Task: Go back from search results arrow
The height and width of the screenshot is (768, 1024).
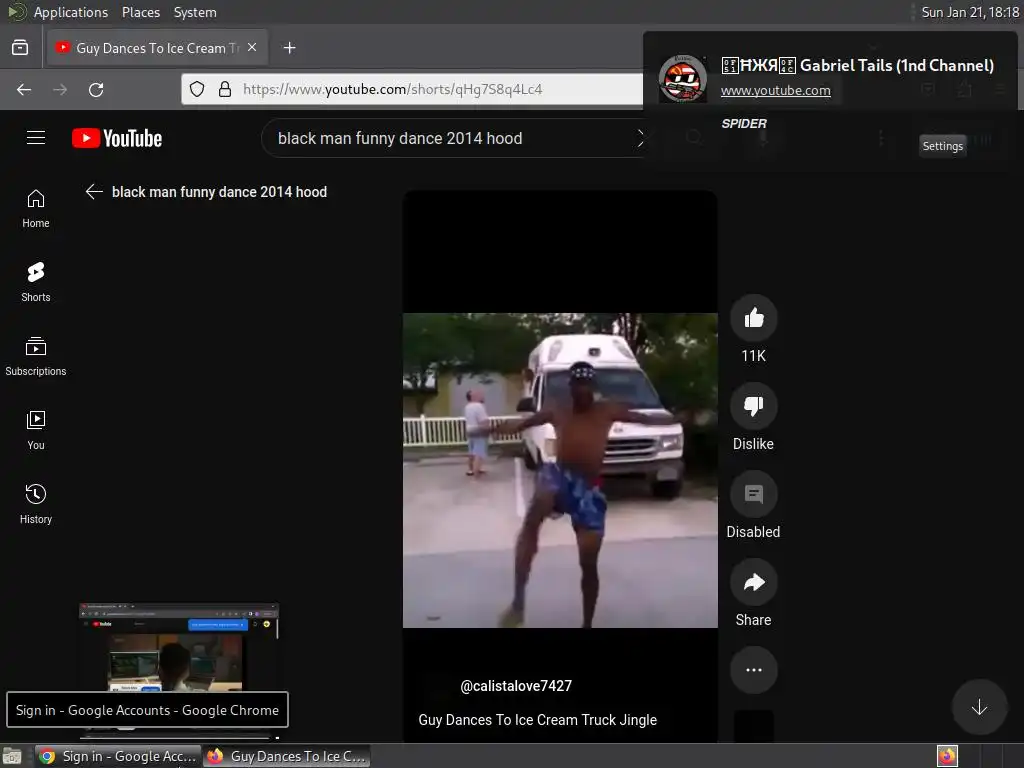Action: 94,191
